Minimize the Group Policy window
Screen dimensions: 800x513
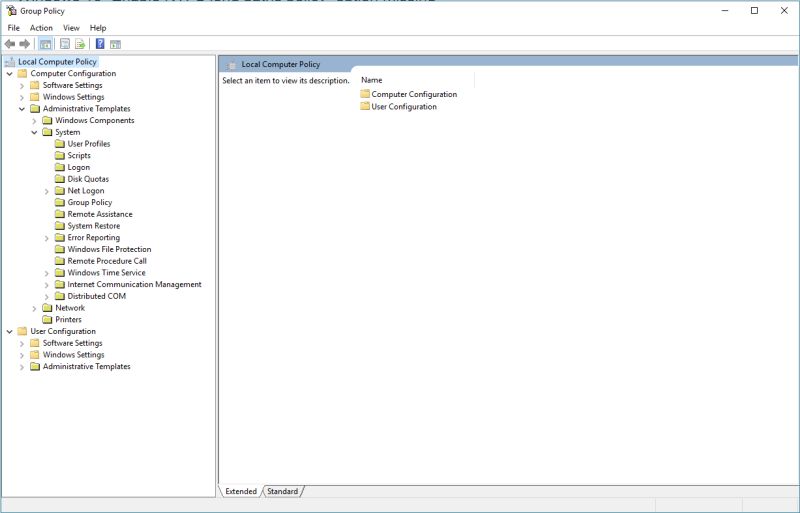click(x=725, y=11)
